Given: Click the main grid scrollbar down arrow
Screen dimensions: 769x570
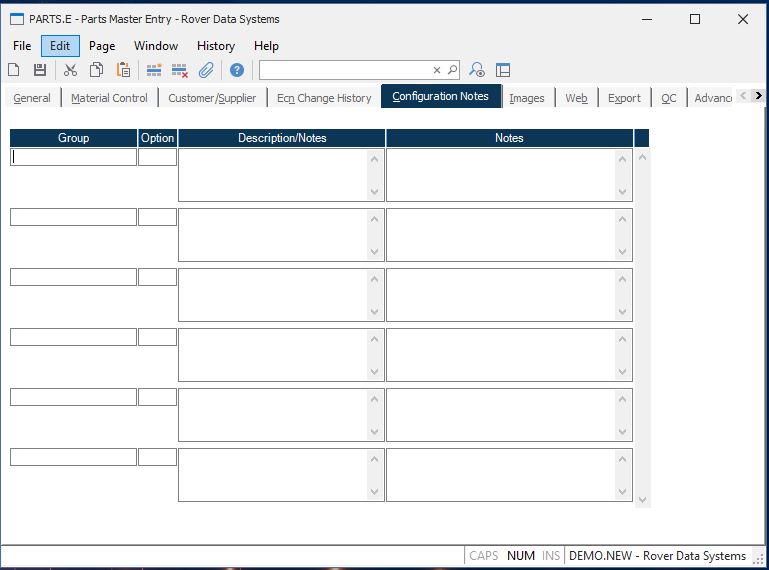Looking at the screenshot, I should (642, 499).
